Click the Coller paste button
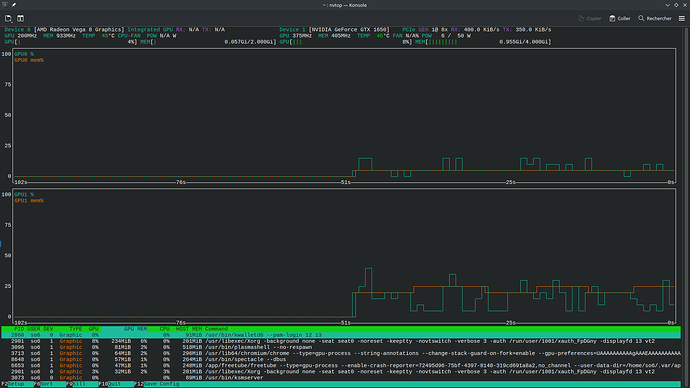 [620, 18]
